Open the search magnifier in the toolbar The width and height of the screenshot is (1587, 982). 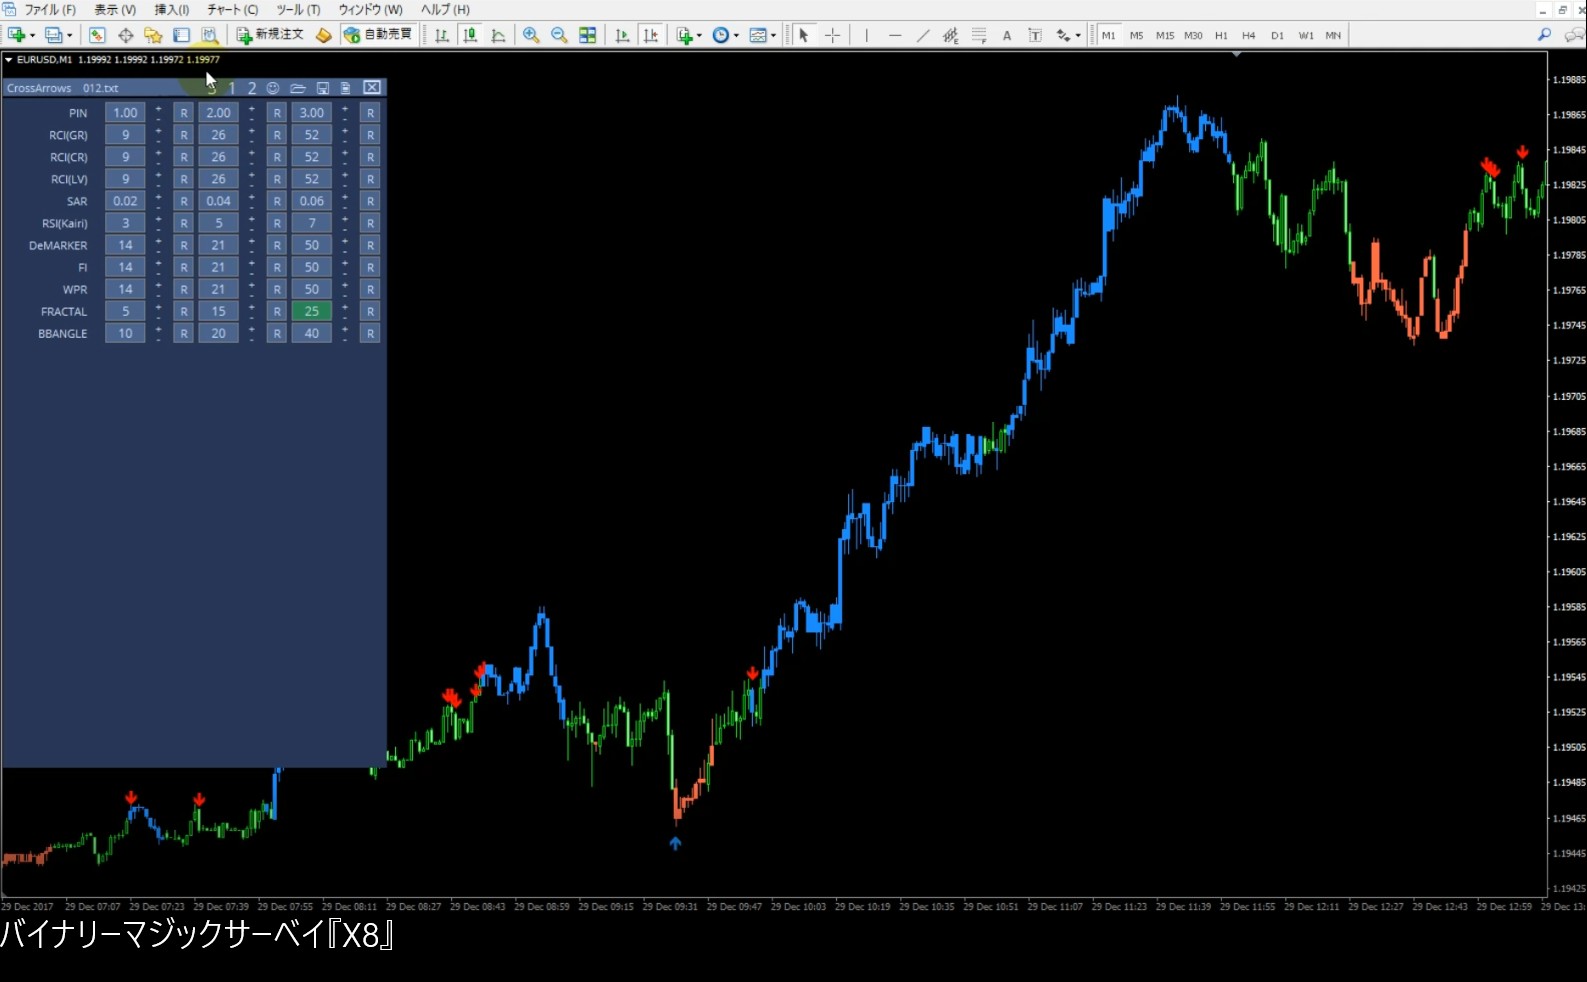click(x=1544, y=35)
